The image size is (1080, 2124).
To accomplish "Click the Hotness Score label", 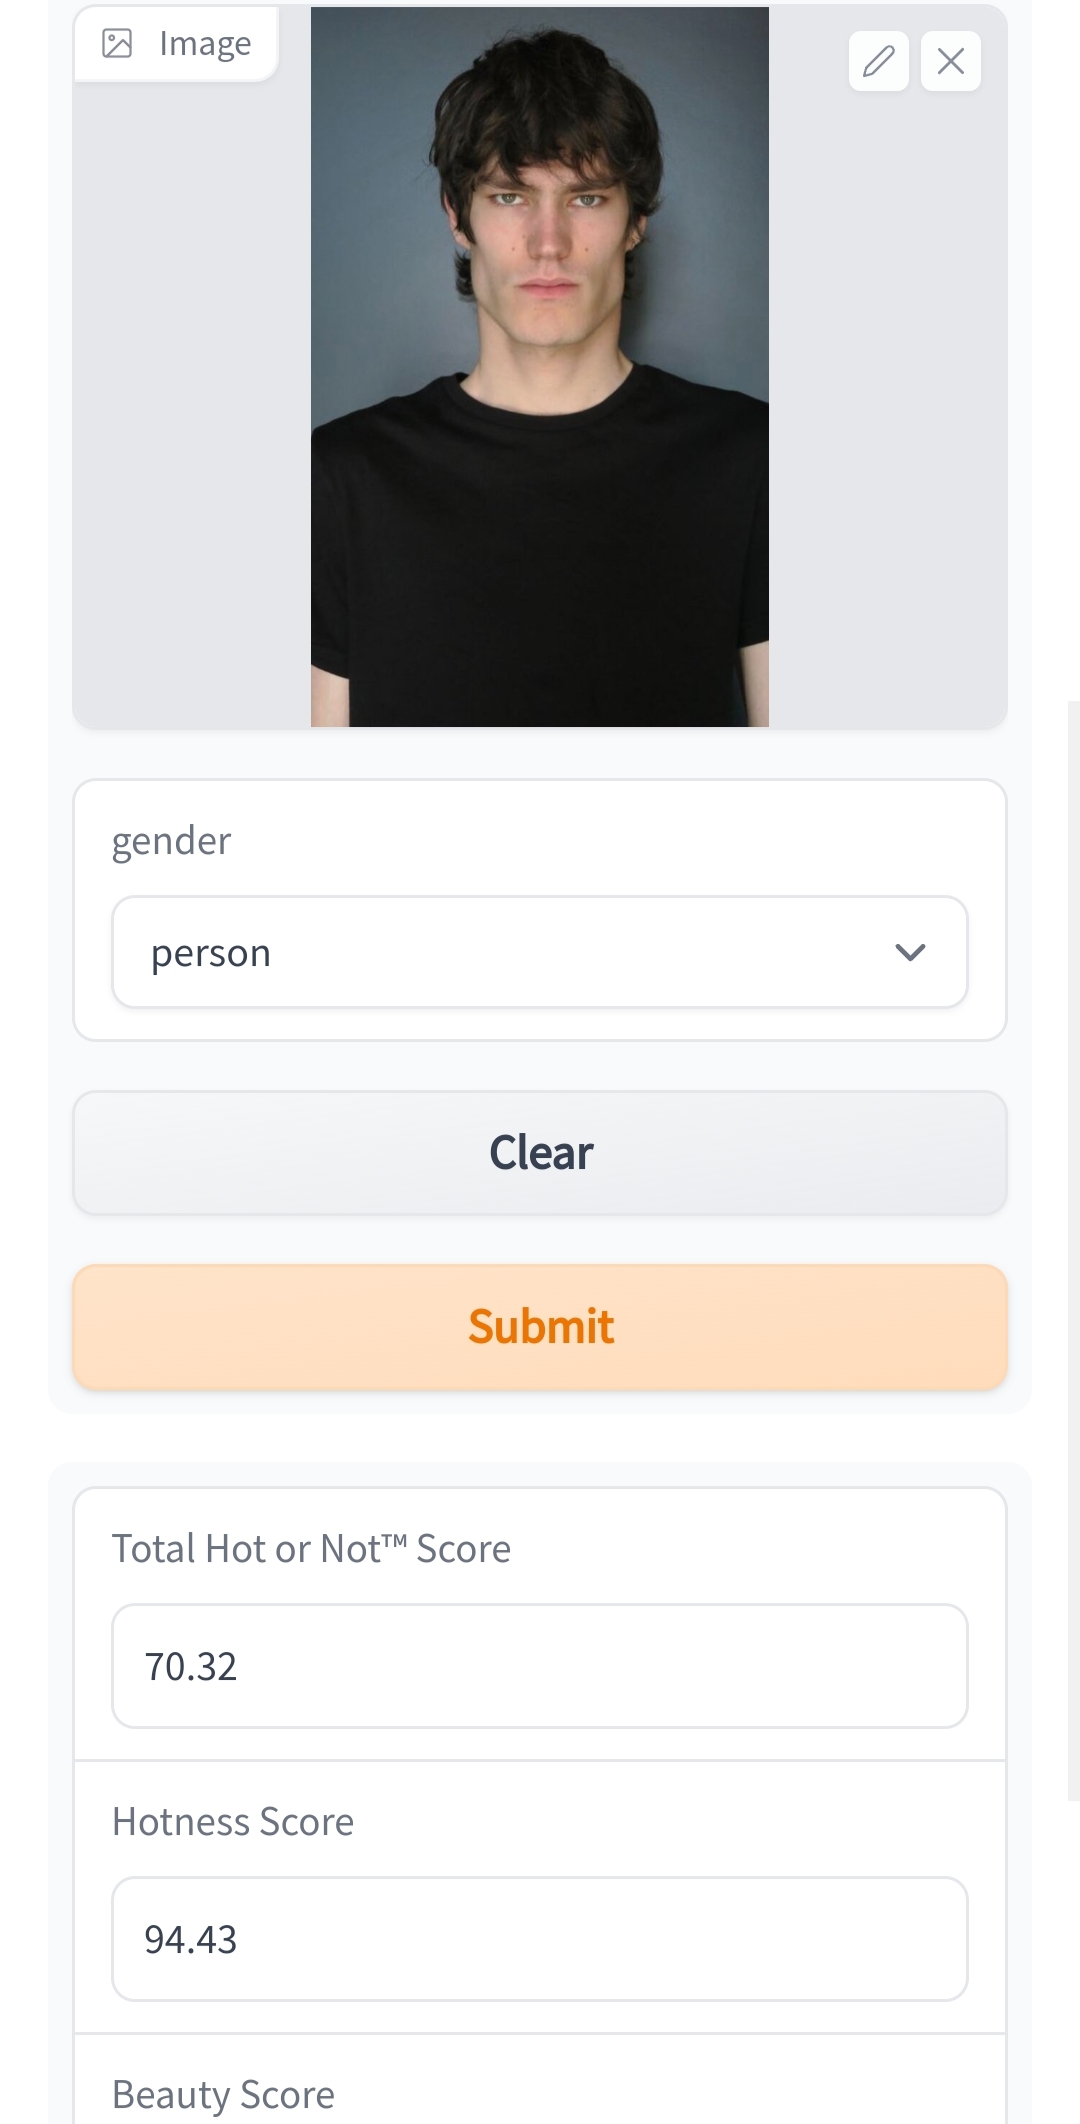I will point(233,1822).
